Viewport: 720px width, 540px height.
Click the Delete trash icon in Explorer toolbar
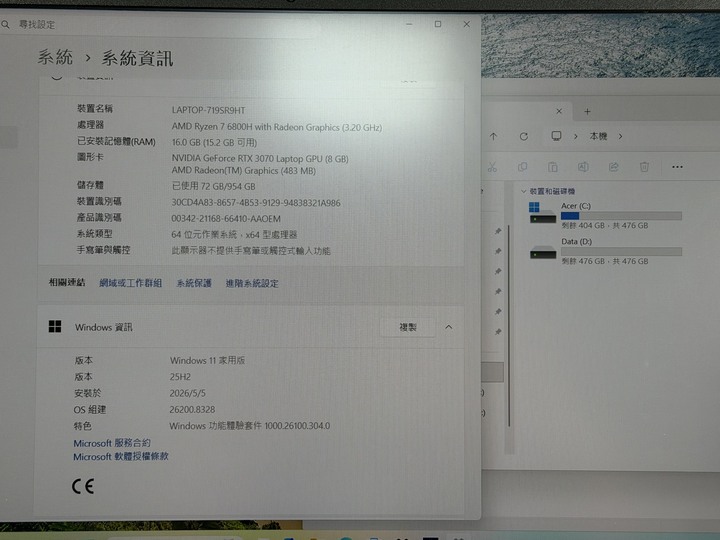(x=644, y=167)
